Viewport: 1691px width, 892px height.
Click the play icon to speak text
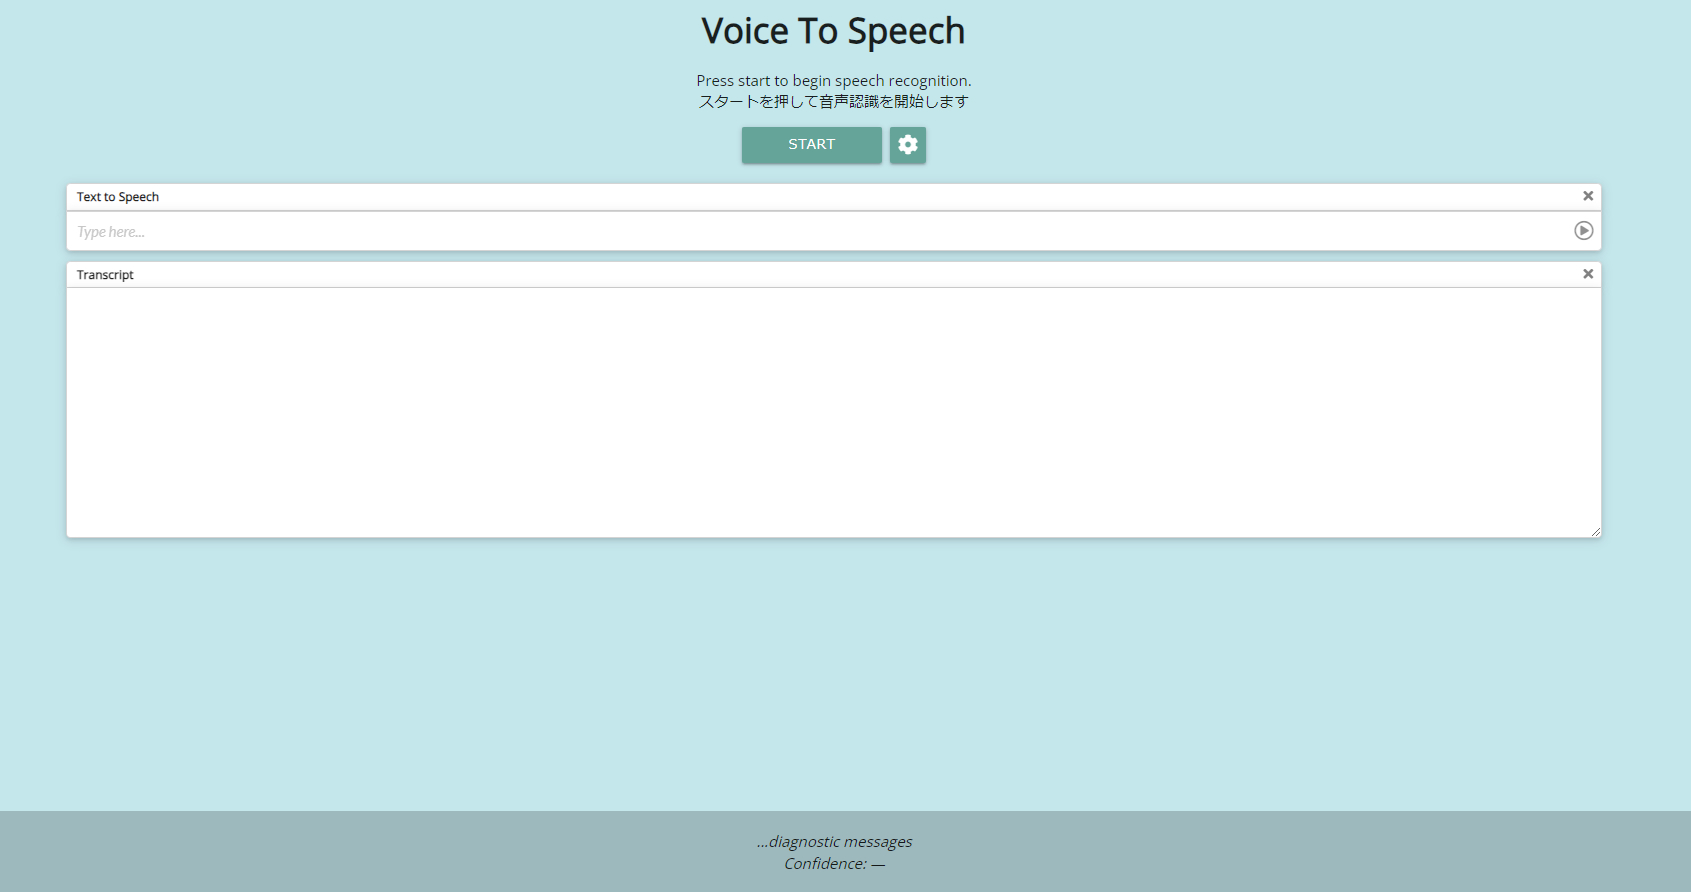[x=1583, y=231]
